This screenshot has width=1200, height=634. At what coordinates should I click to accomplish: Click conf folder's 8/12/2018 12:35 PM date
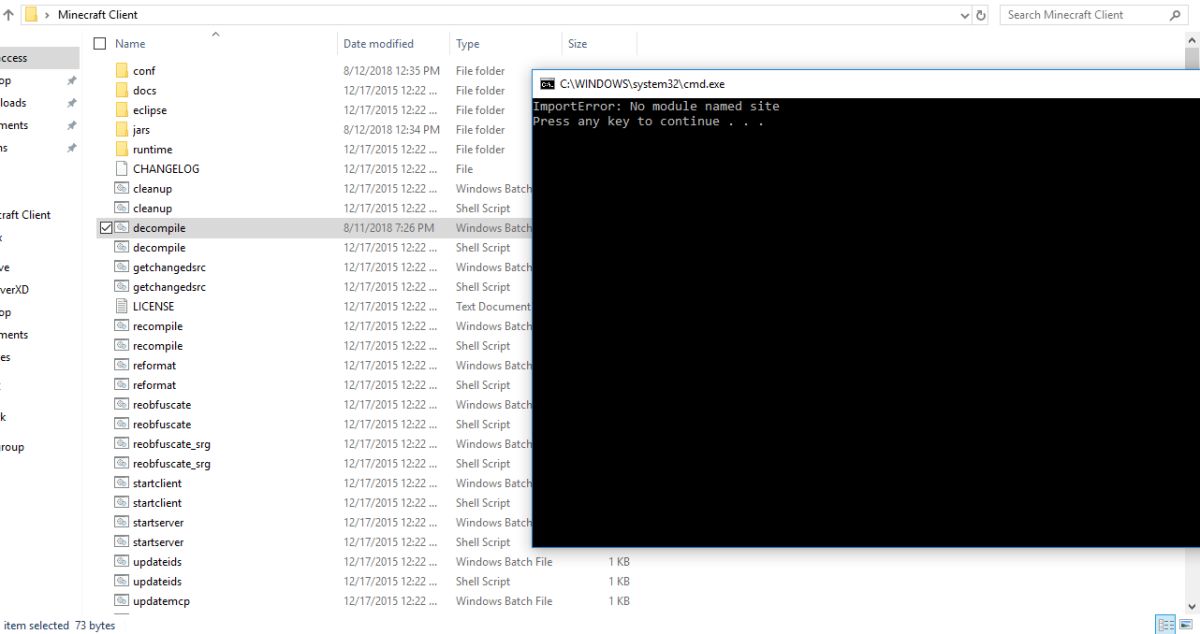coord(391,71)
